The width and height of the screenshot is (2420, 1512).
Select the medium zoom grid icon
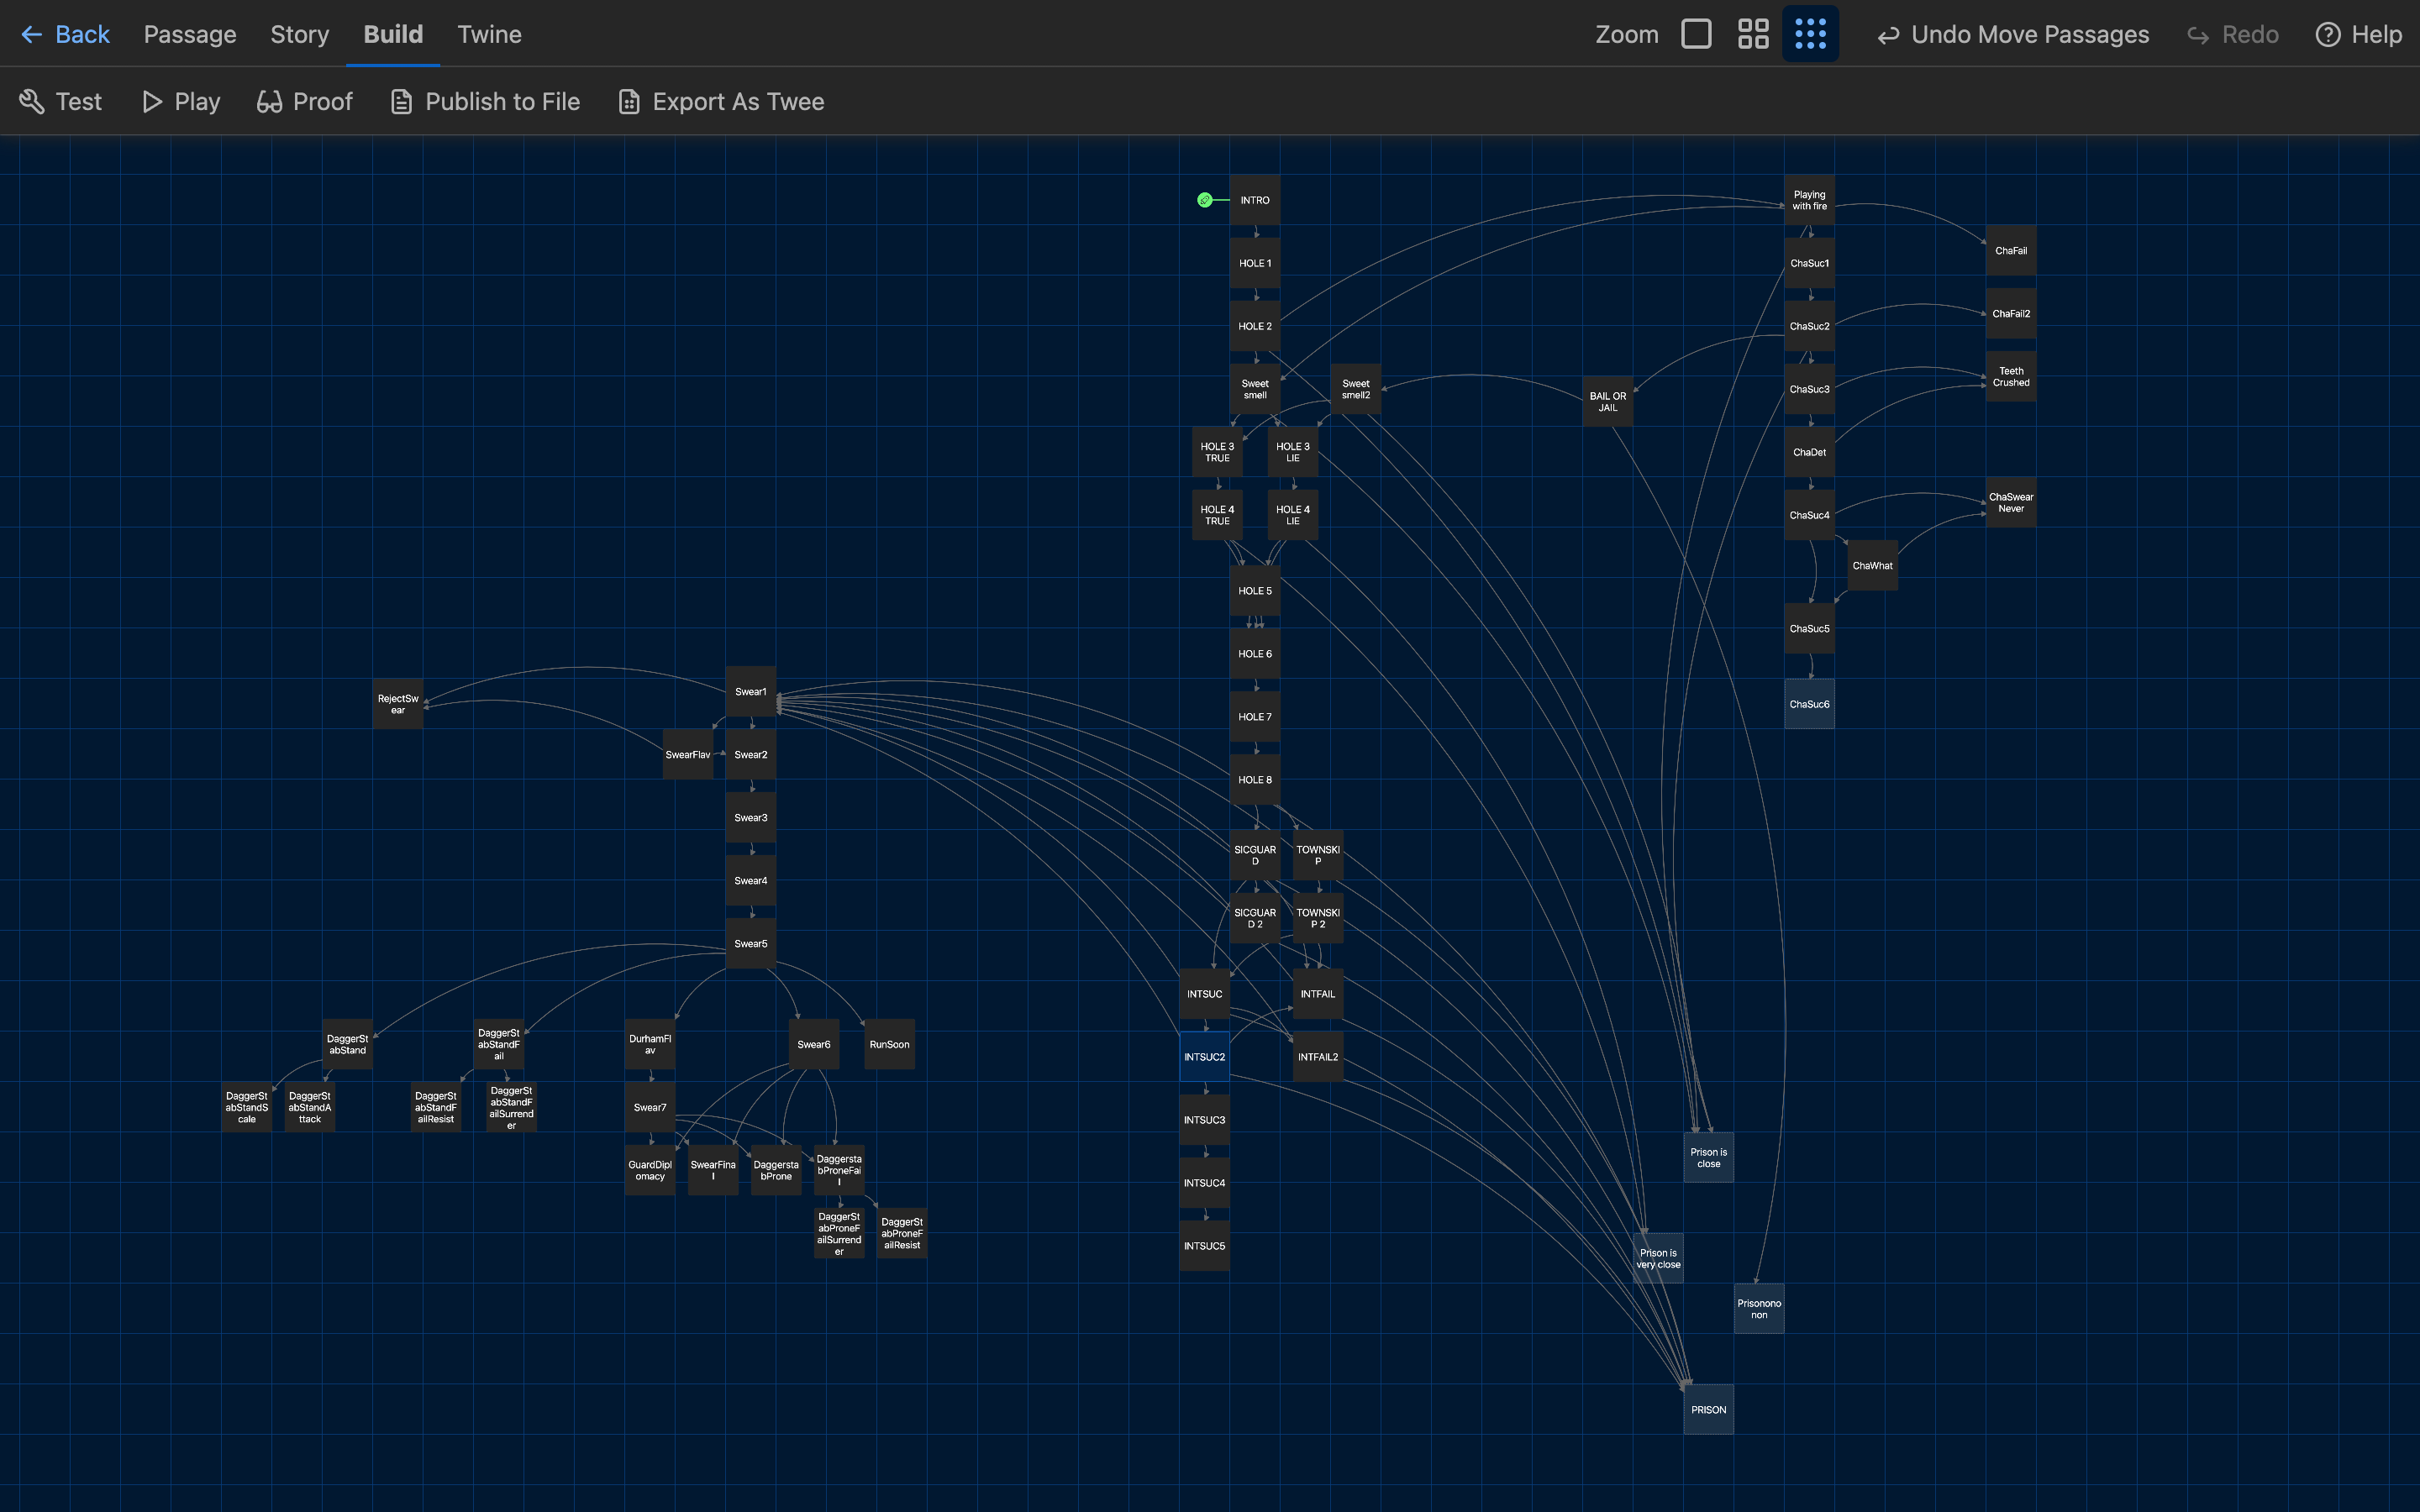(x=1753, y=34)
